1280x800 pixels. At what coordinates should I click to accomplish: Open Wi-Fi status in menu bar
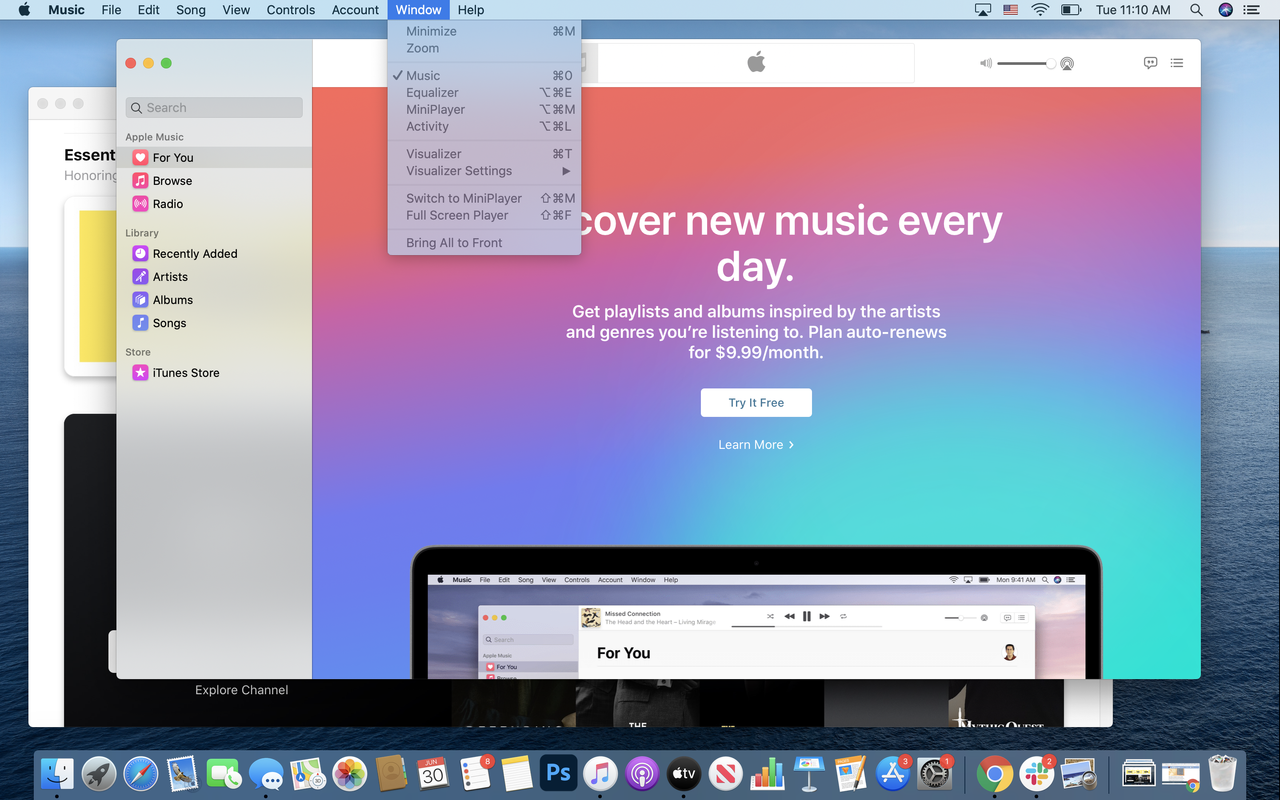coord(1040,10)
